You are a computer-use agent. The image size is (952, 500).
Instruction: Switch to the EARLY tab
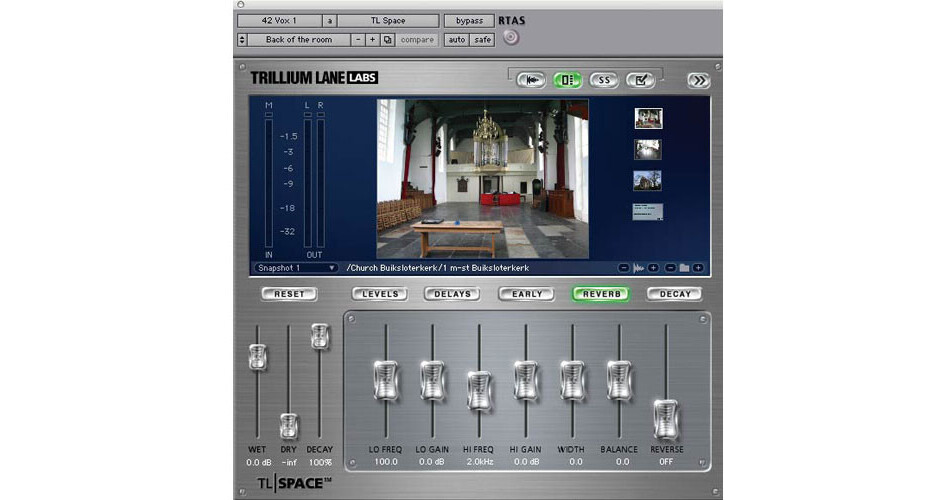(x=526, y=294)
